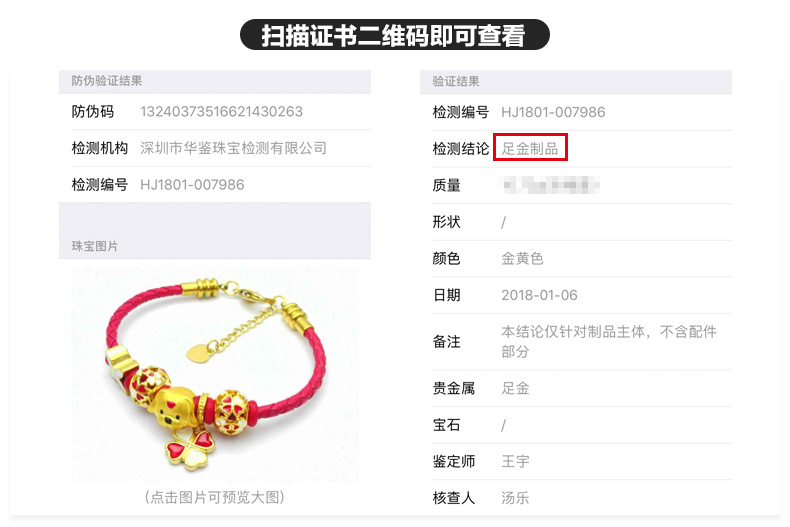The height and width of the screenshot is (527, 790).
Task: Click the 深圳市华鉴珠宝检测有限公司 institution name
Action: 233,148
